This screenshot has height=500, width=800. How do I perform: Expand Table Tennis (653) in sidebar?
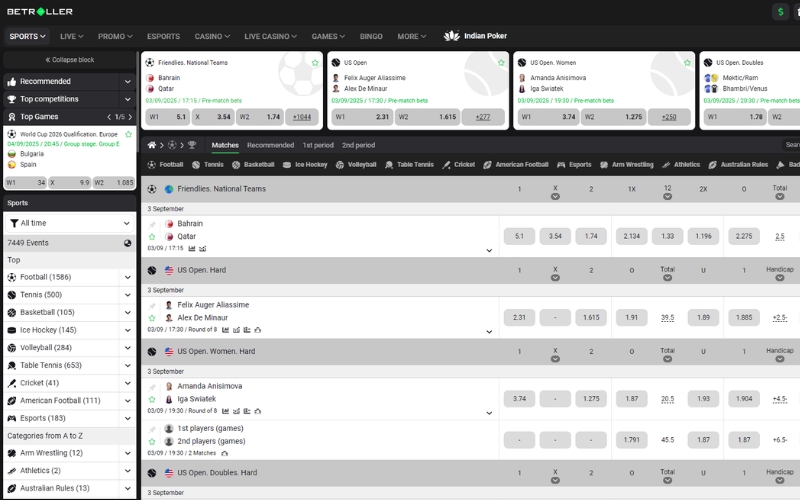pyautogui.click(x=128, y=365)
